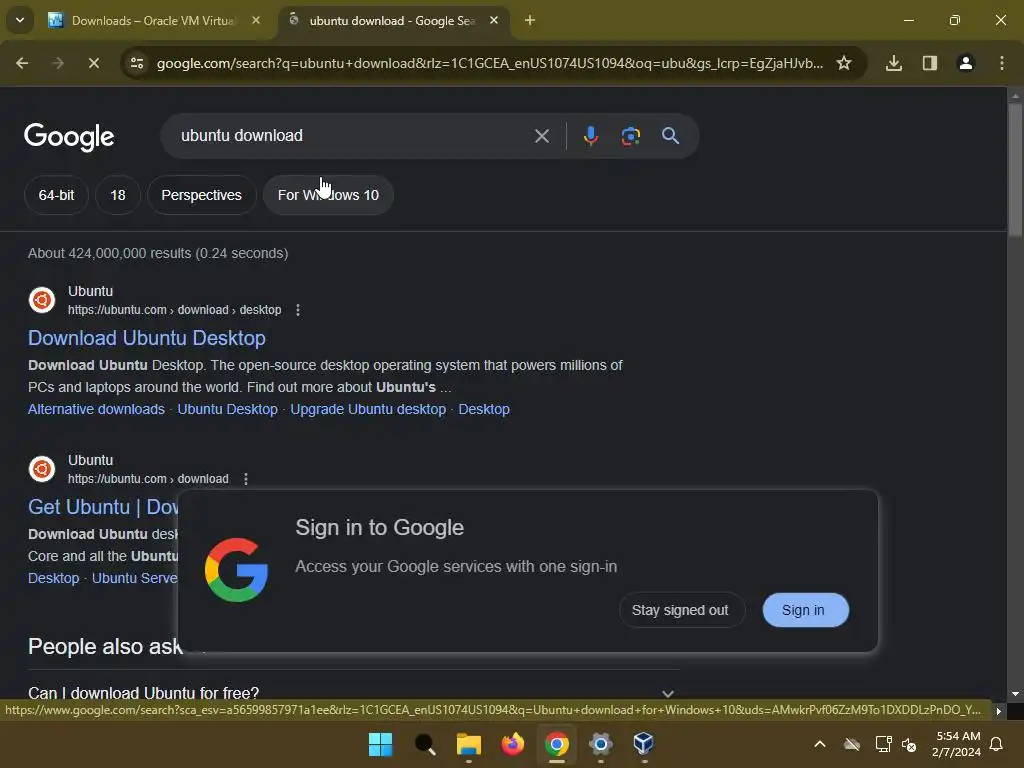1024x768 pixels.
Task: Start a voice search with the microphone
Action: [590, 136]
